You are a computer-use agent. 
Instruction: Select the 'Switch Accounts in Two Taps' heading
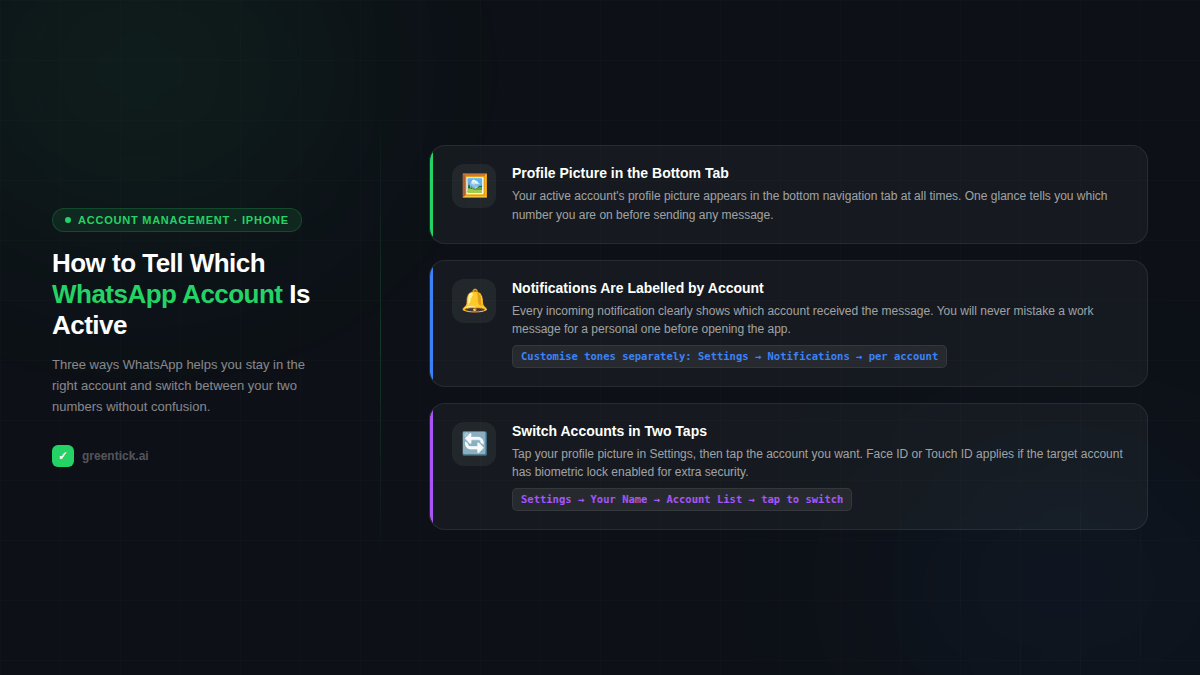[609, 431]
